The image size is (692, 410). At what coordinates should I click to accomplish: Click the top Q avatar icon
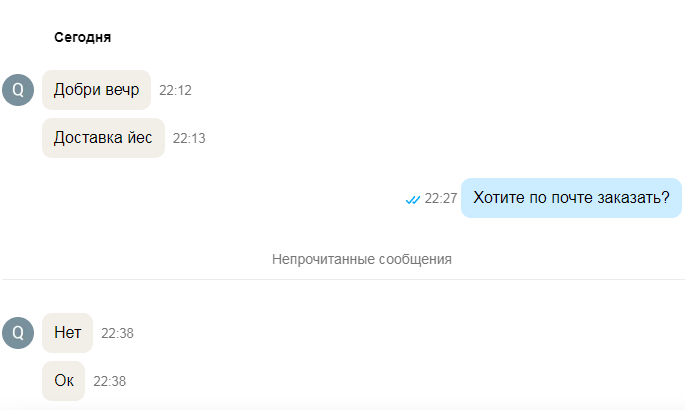(18, 90)
